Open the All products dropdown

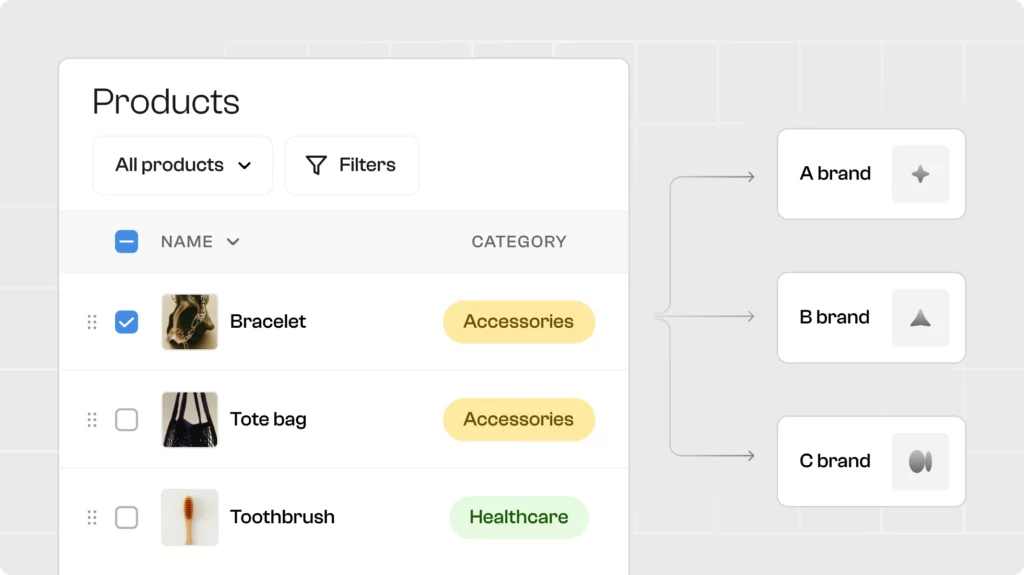pos(183,165)
